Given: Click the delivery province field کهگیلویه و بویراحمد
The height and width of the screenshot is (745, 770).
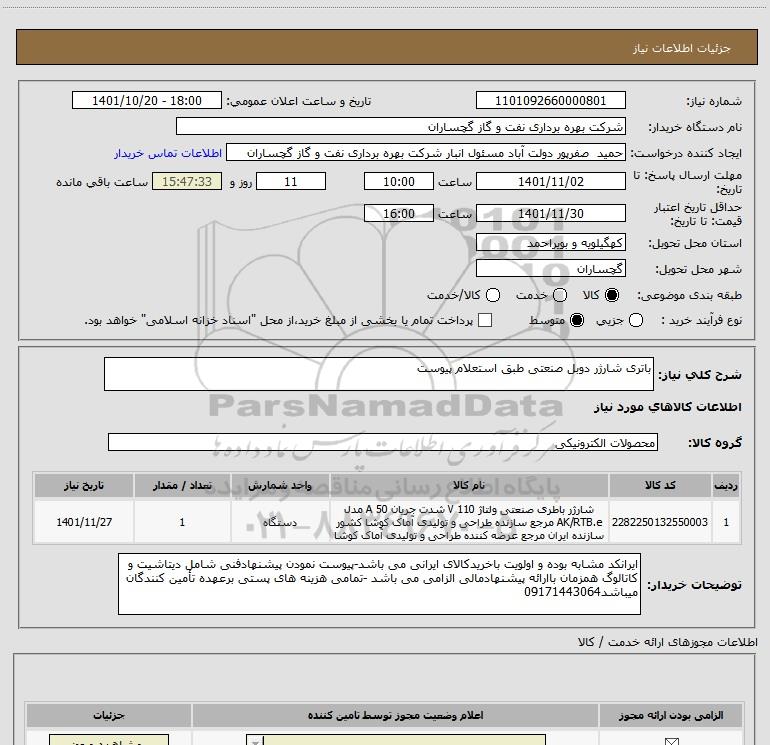Looking at the screenshot, I should 550,243.
